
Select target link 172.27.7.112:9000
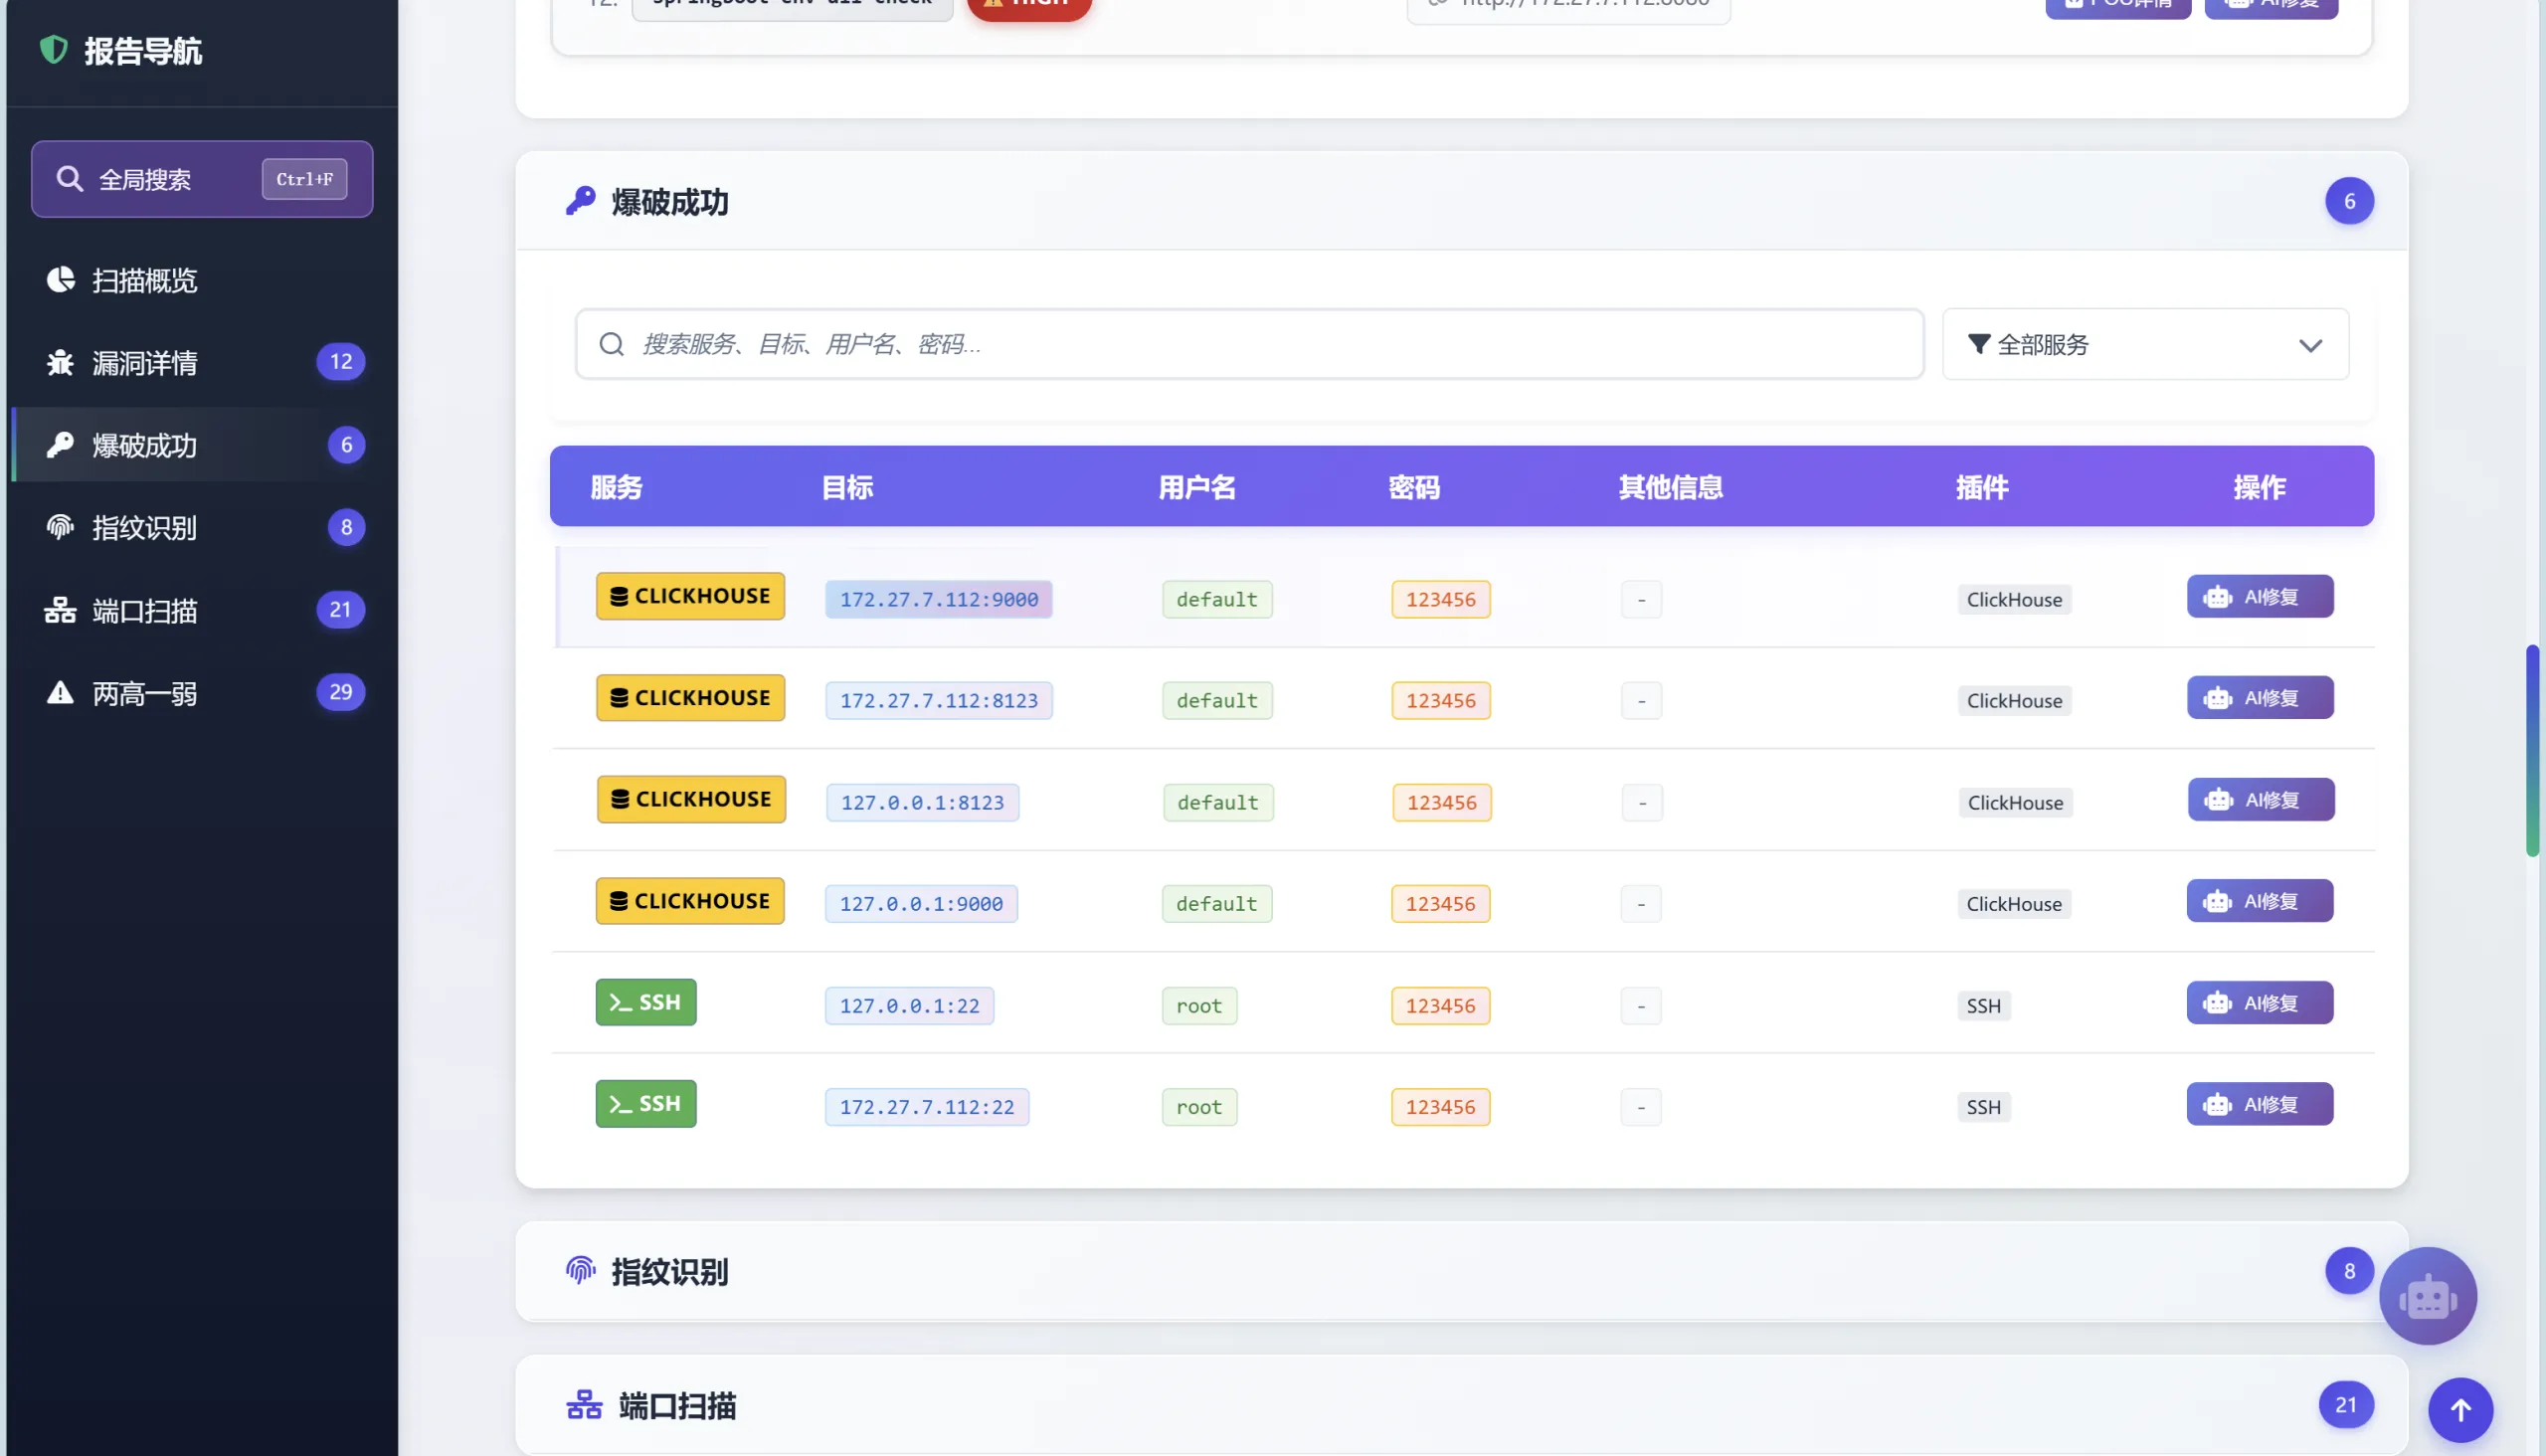pos(937,599)
